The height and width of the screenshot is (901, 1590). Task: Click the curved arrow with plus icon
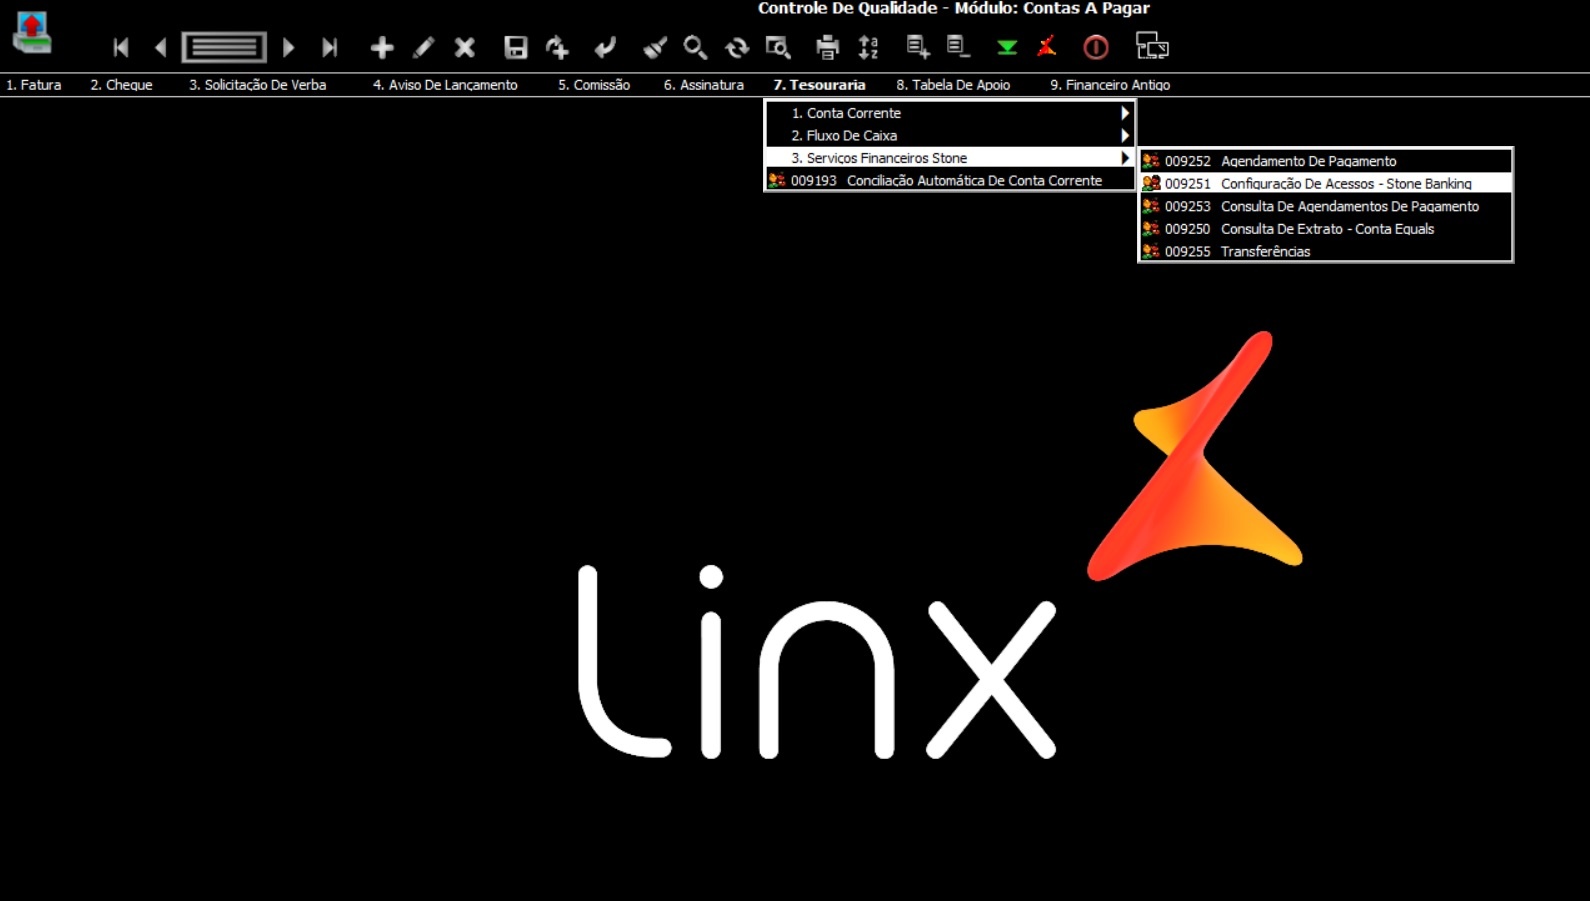coord(557,47)
